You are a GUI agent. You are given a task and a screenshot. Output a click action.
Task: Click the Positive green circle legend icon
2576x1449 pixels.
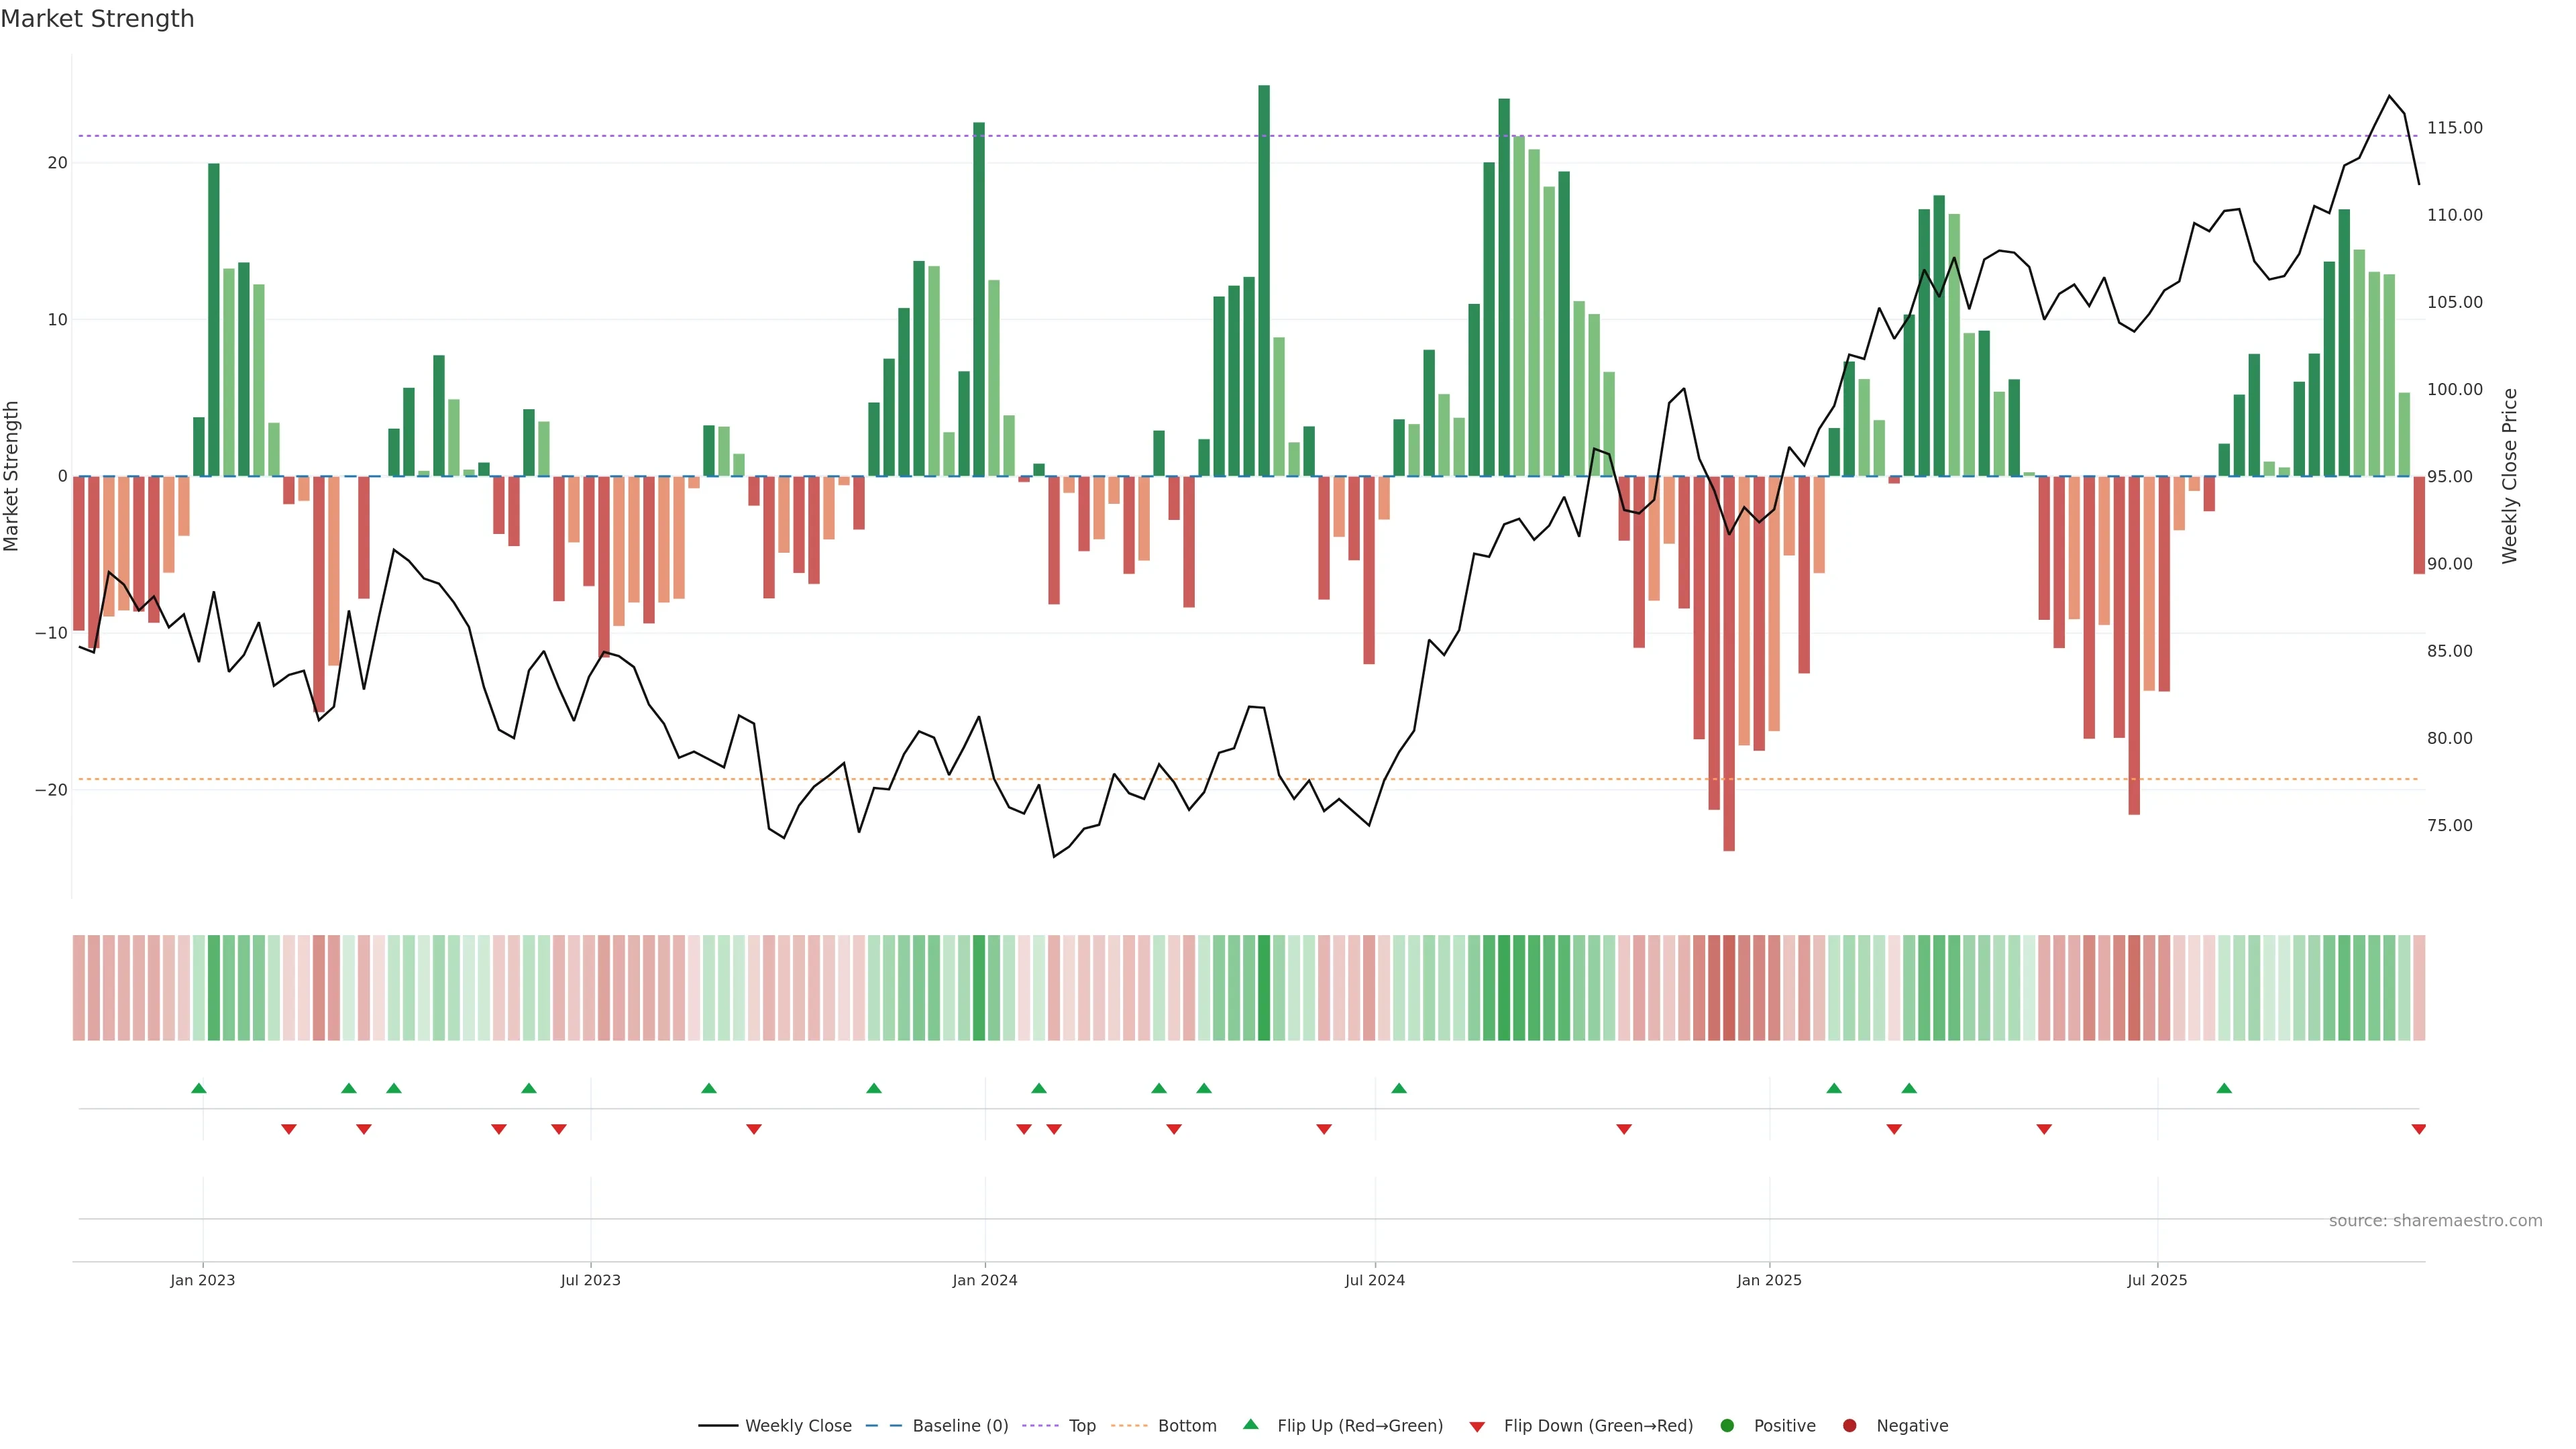click(x=1727, y=1426)
